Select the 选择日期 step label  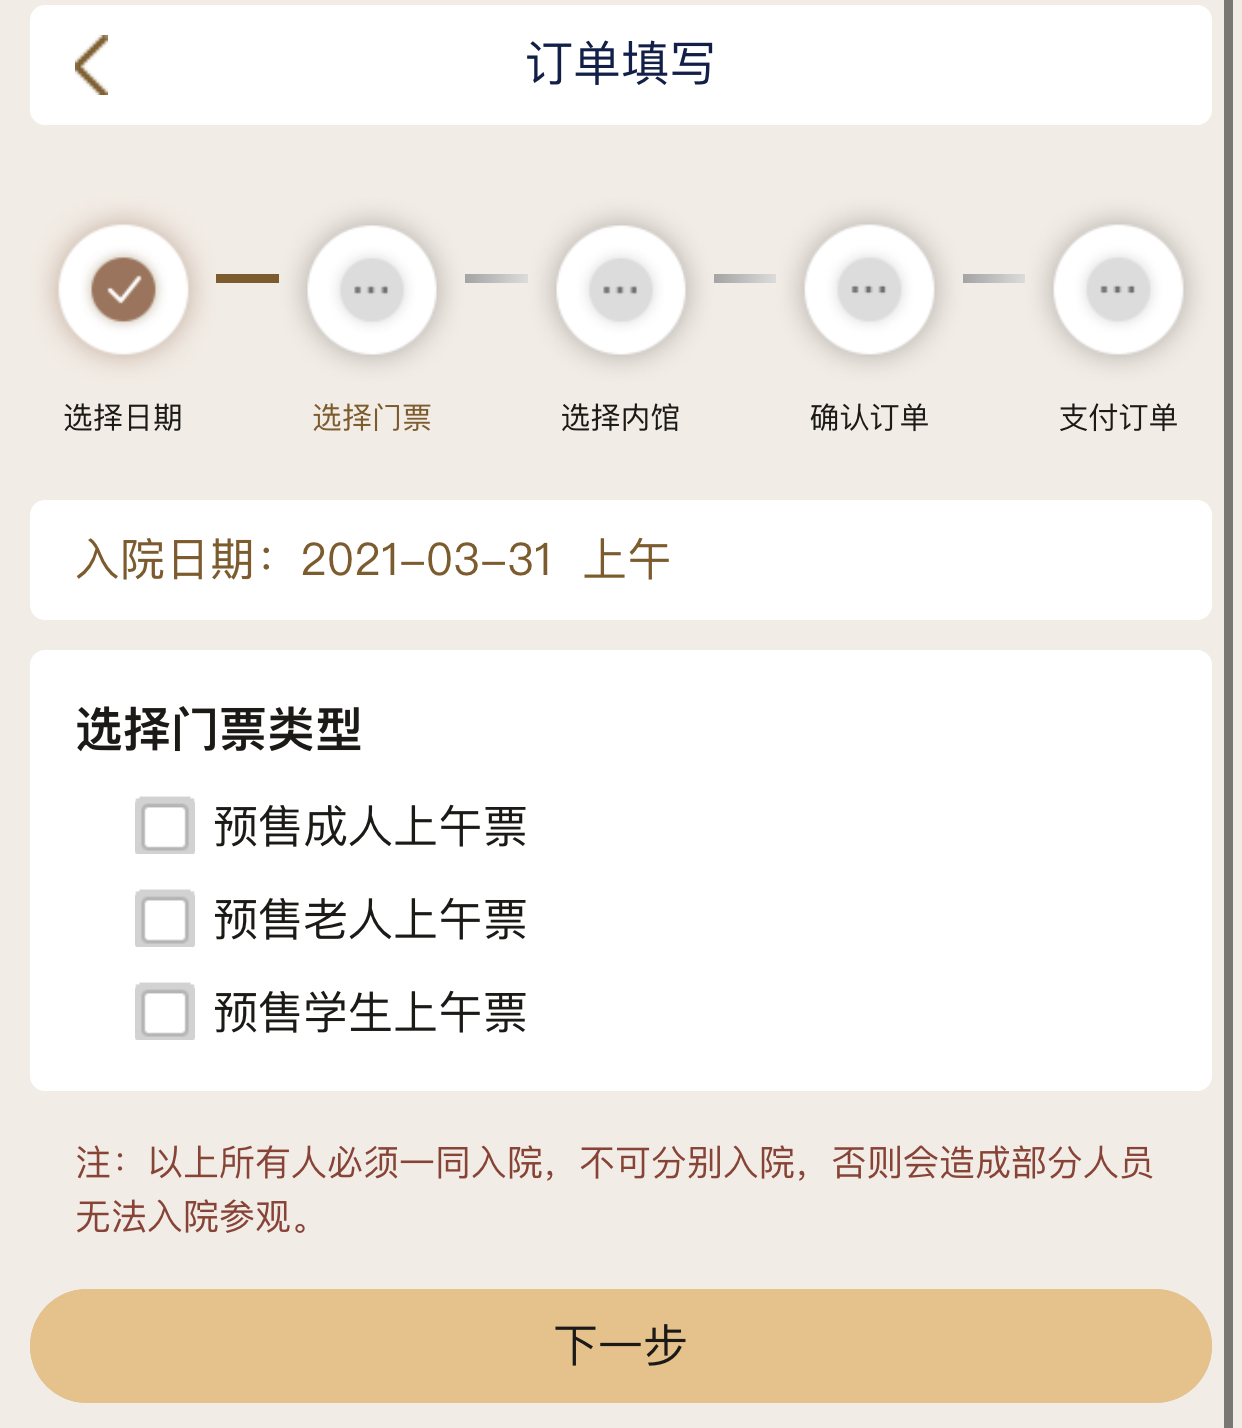pyautogui.click(x=123, y=417)
